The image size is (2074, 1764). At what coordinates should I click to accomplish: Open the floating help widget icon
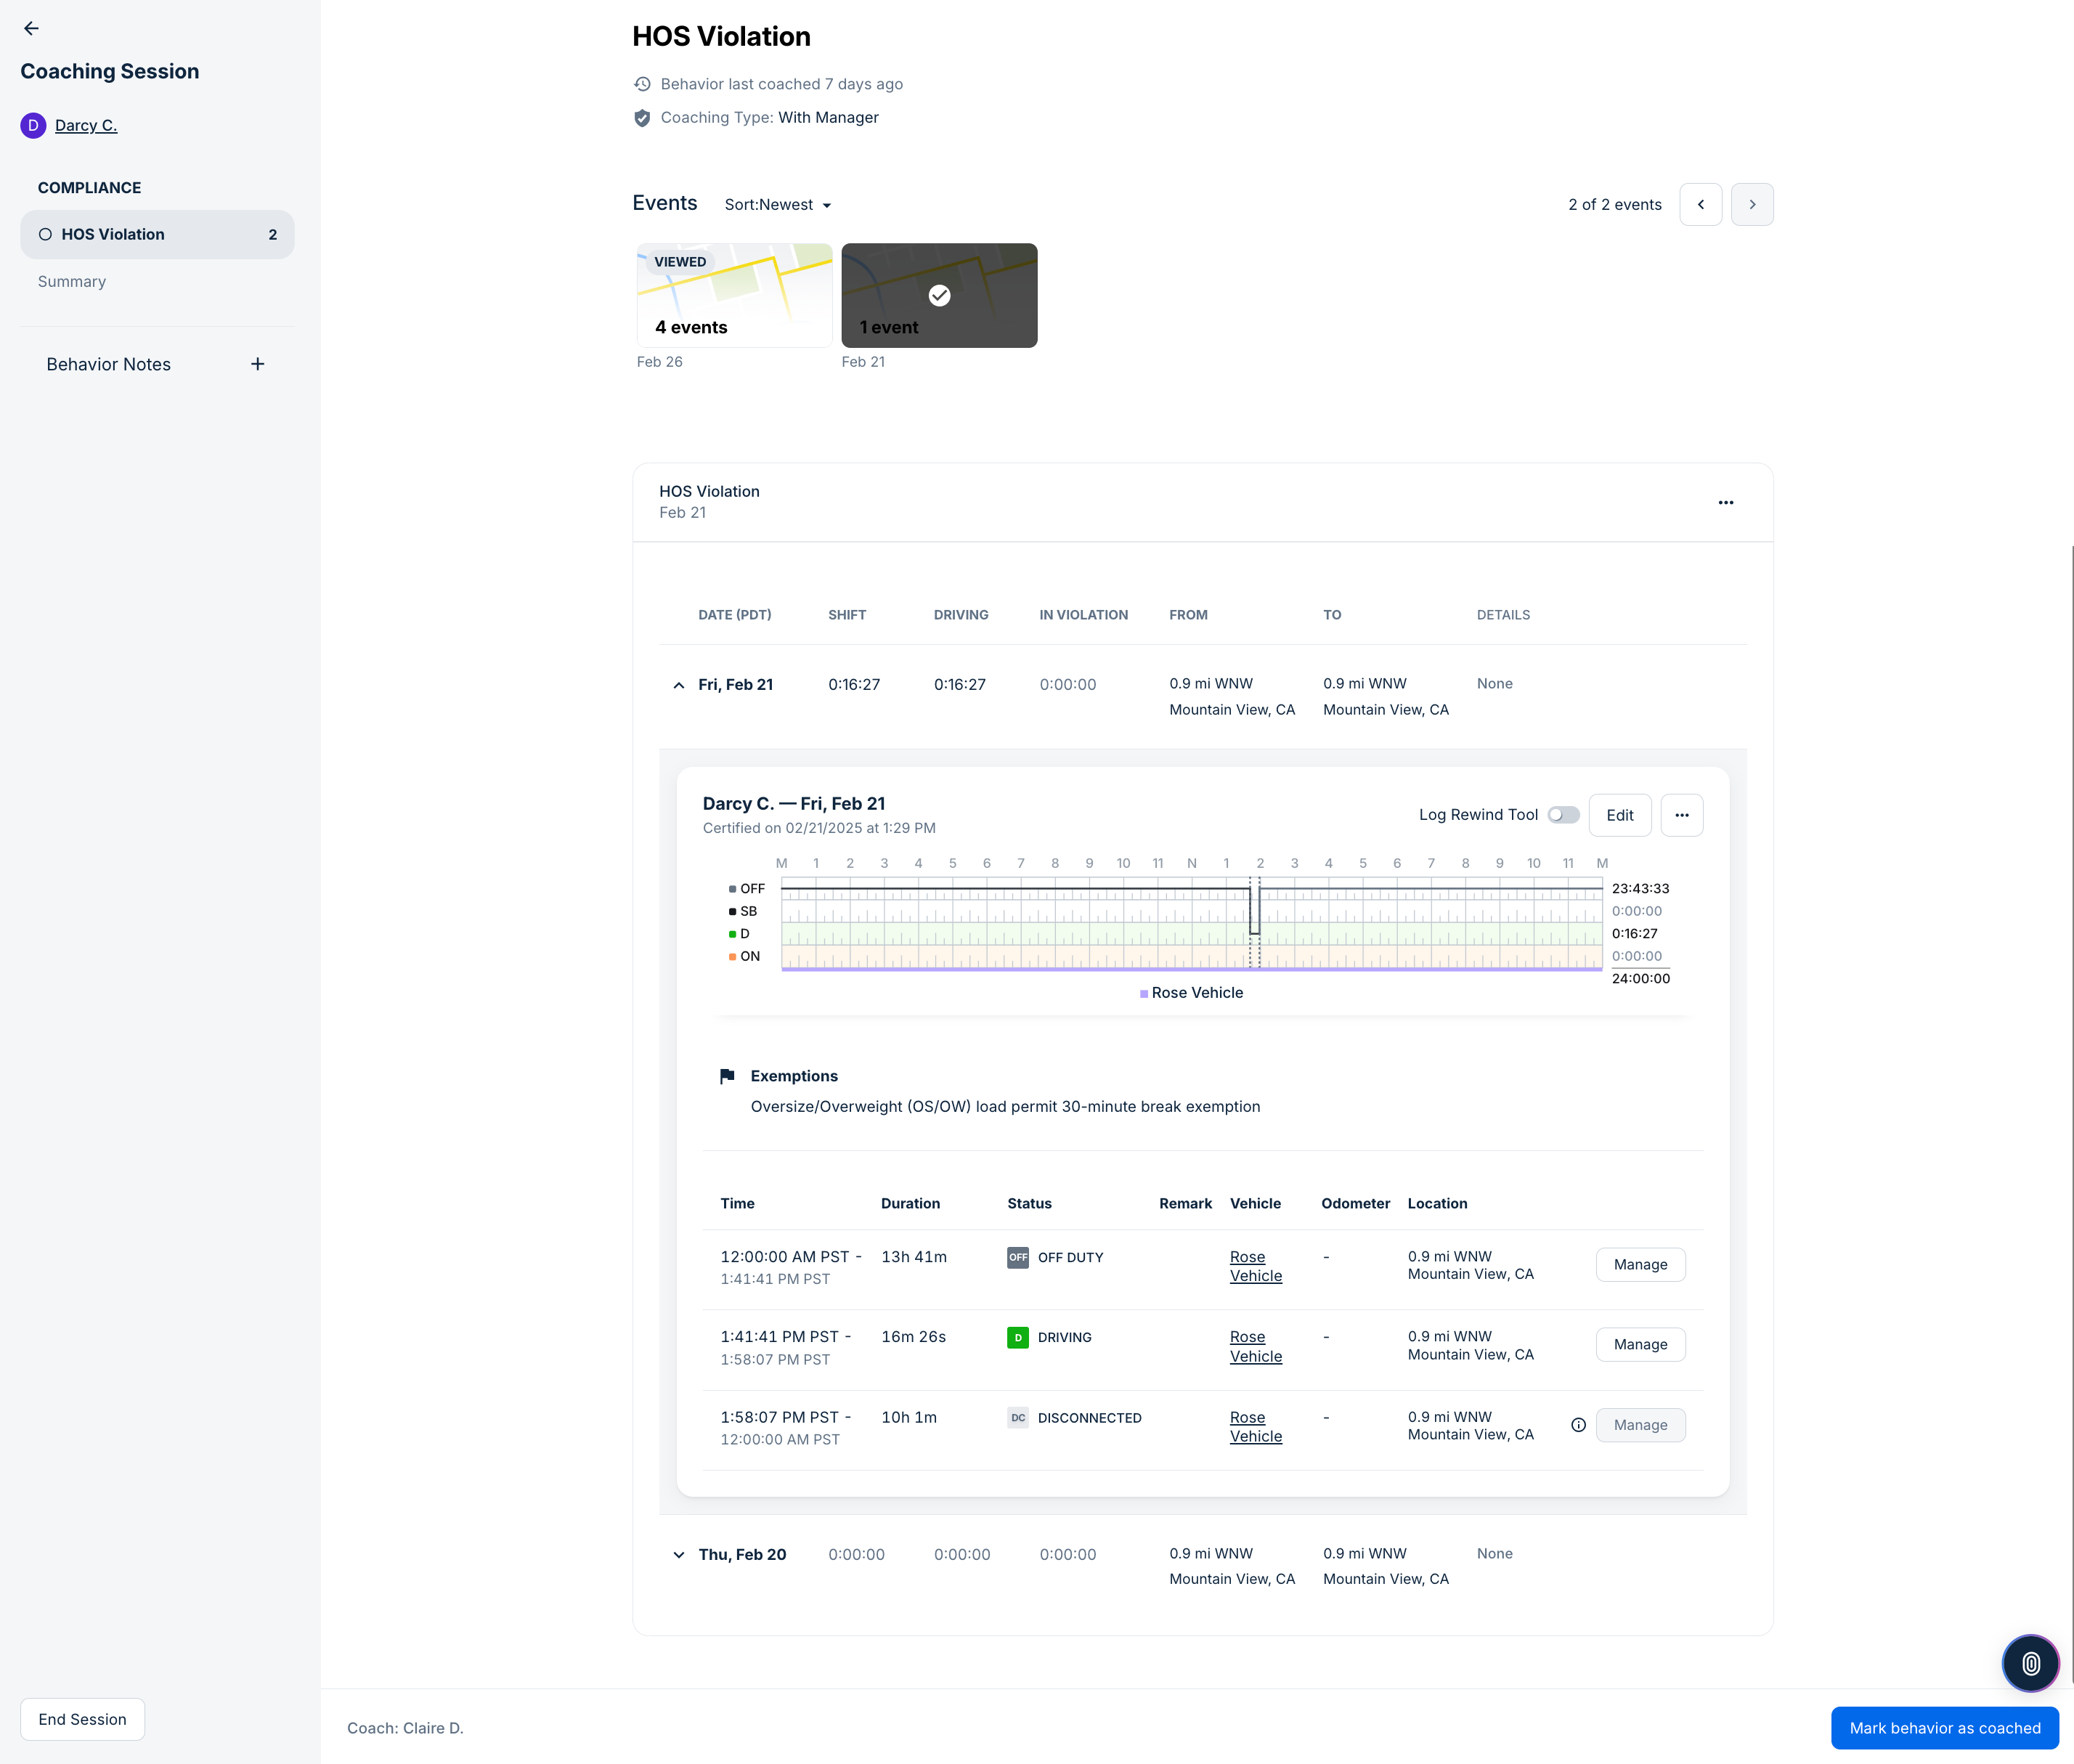coord(2030,1663)
